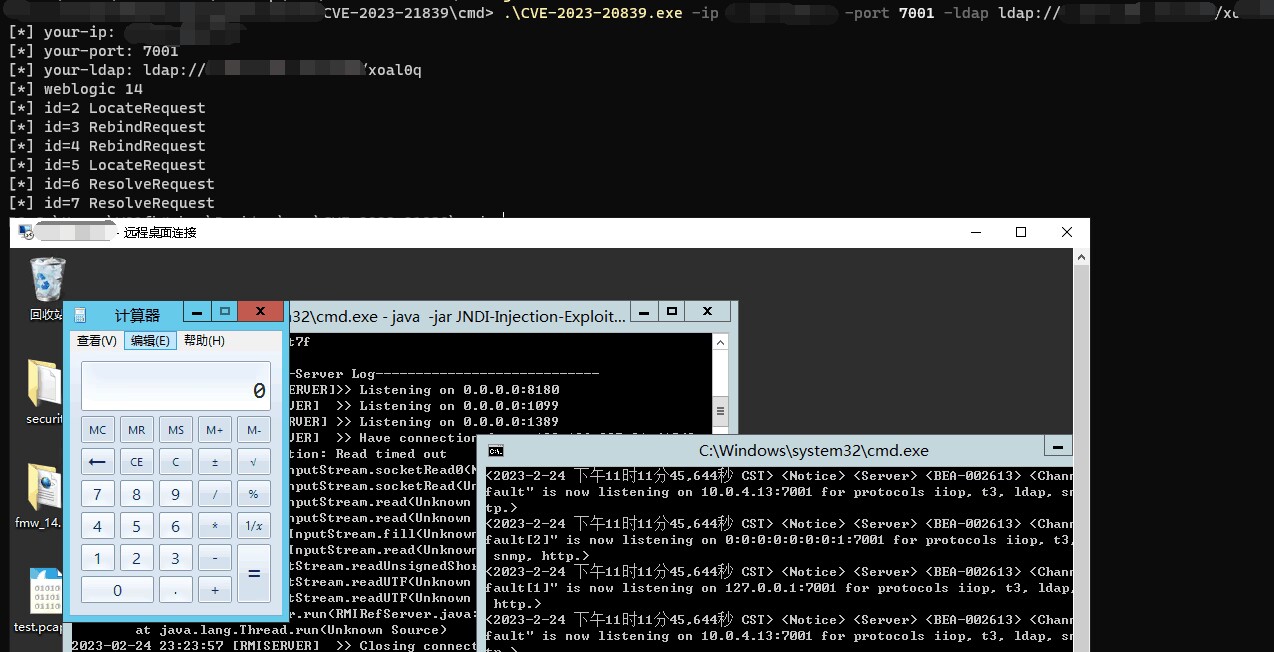
Task: Click the divide key in calculator
Action: point(215,494)
